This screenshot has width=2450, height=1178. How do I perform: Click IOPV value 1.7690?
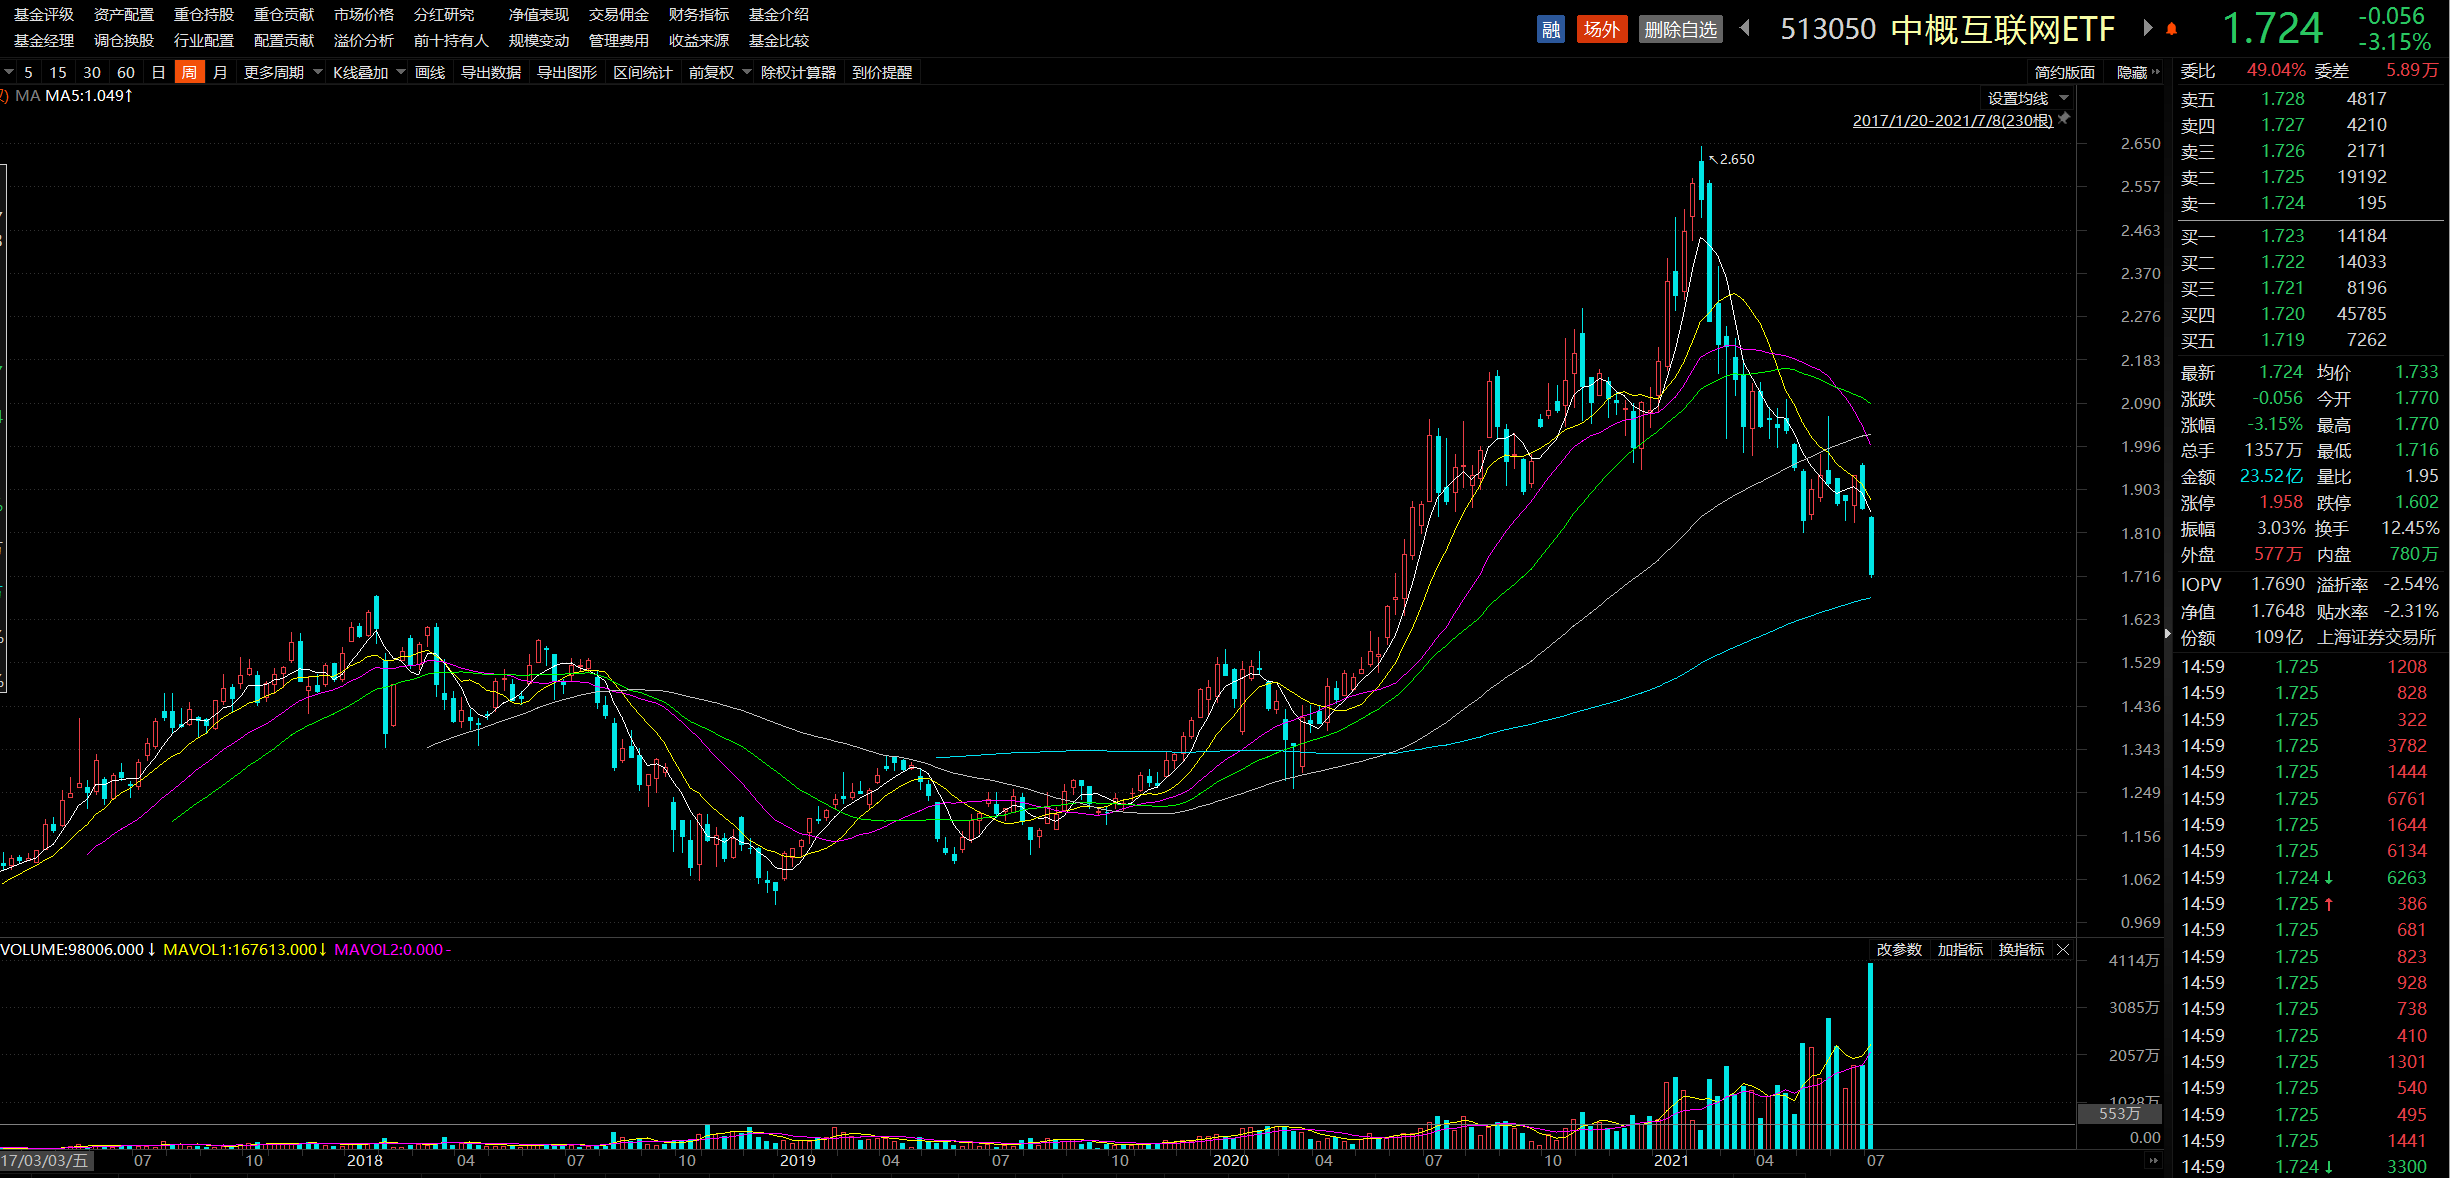pos(2278,584)
